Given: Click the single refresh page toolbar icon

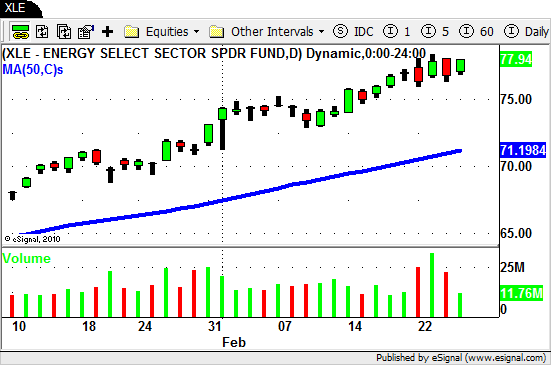Looking at the screenshot, I should pos(42,32).
